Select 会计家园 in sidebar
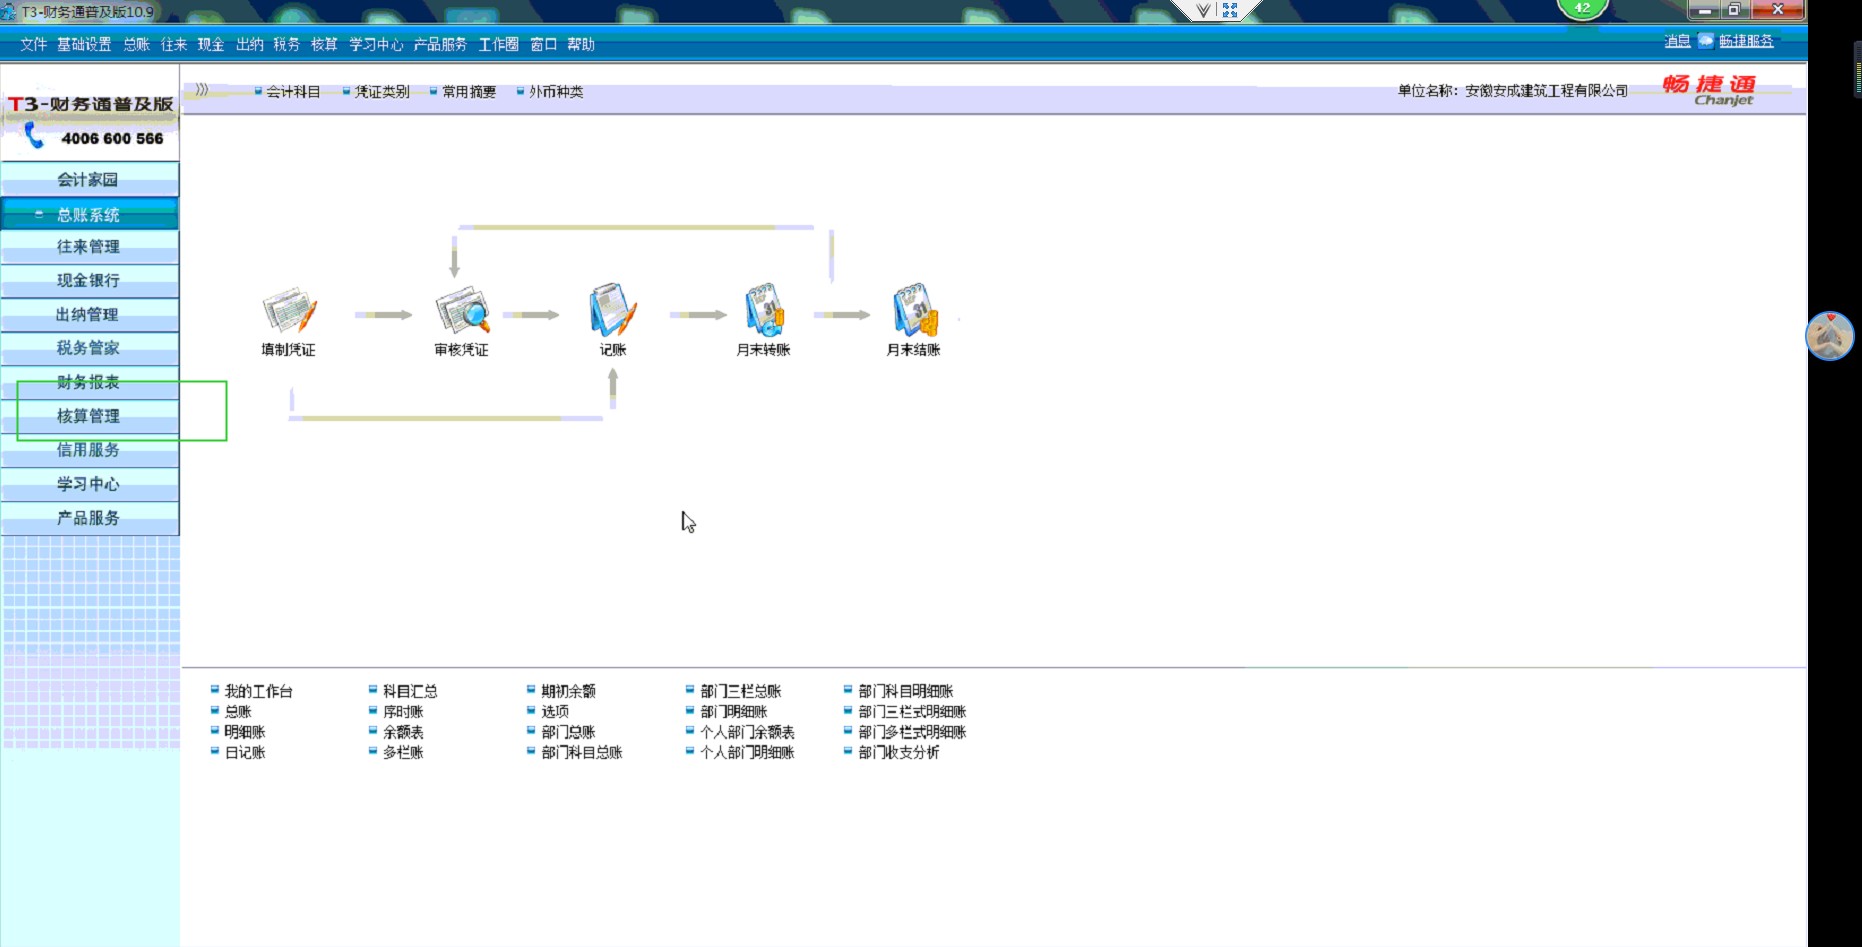The image size is (1862, 947). click(89, 179)
